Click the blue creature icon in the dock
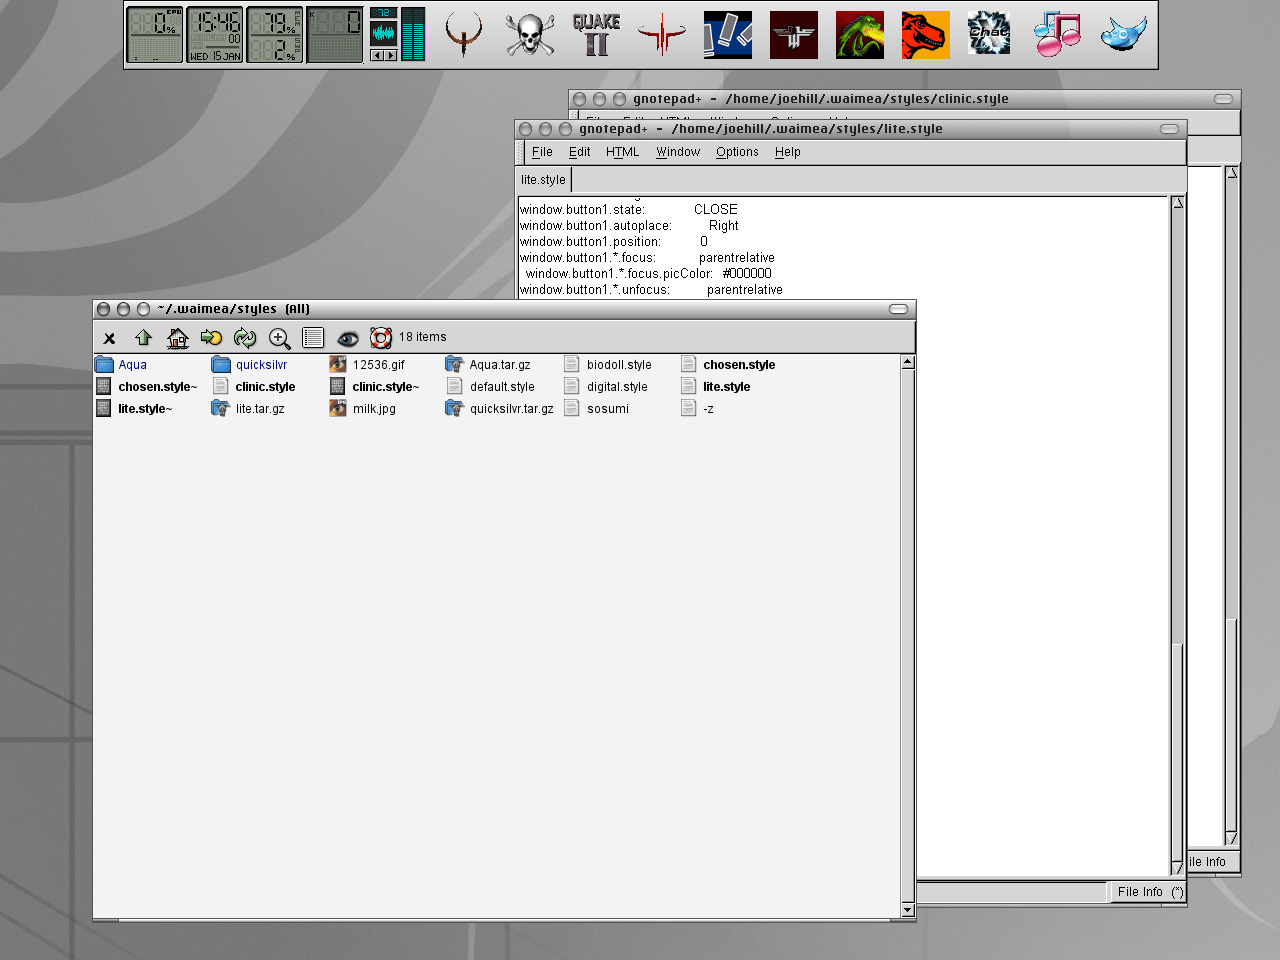The image size is (1280, 960). click(1123, 35)
